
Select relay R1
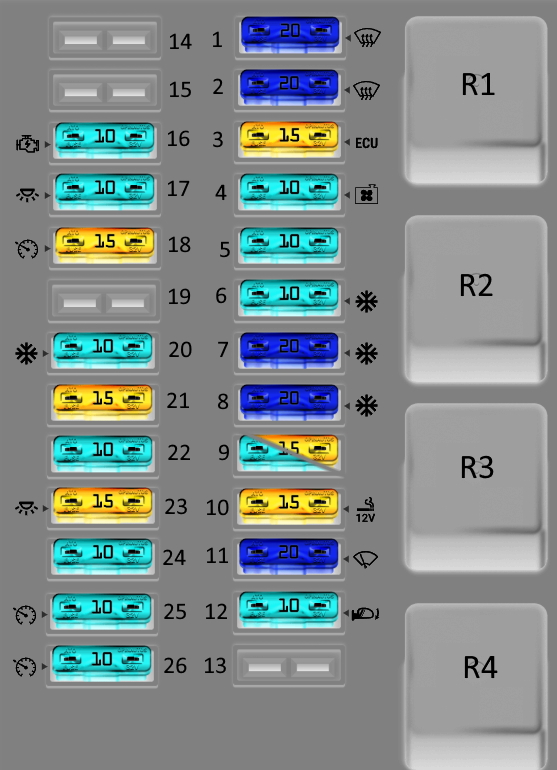coord(476,101)
